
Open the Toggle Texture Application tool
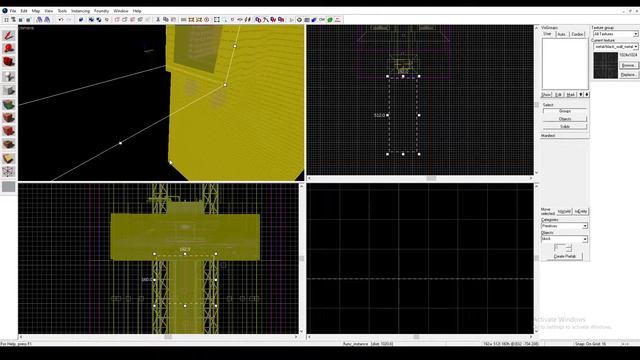8,104
